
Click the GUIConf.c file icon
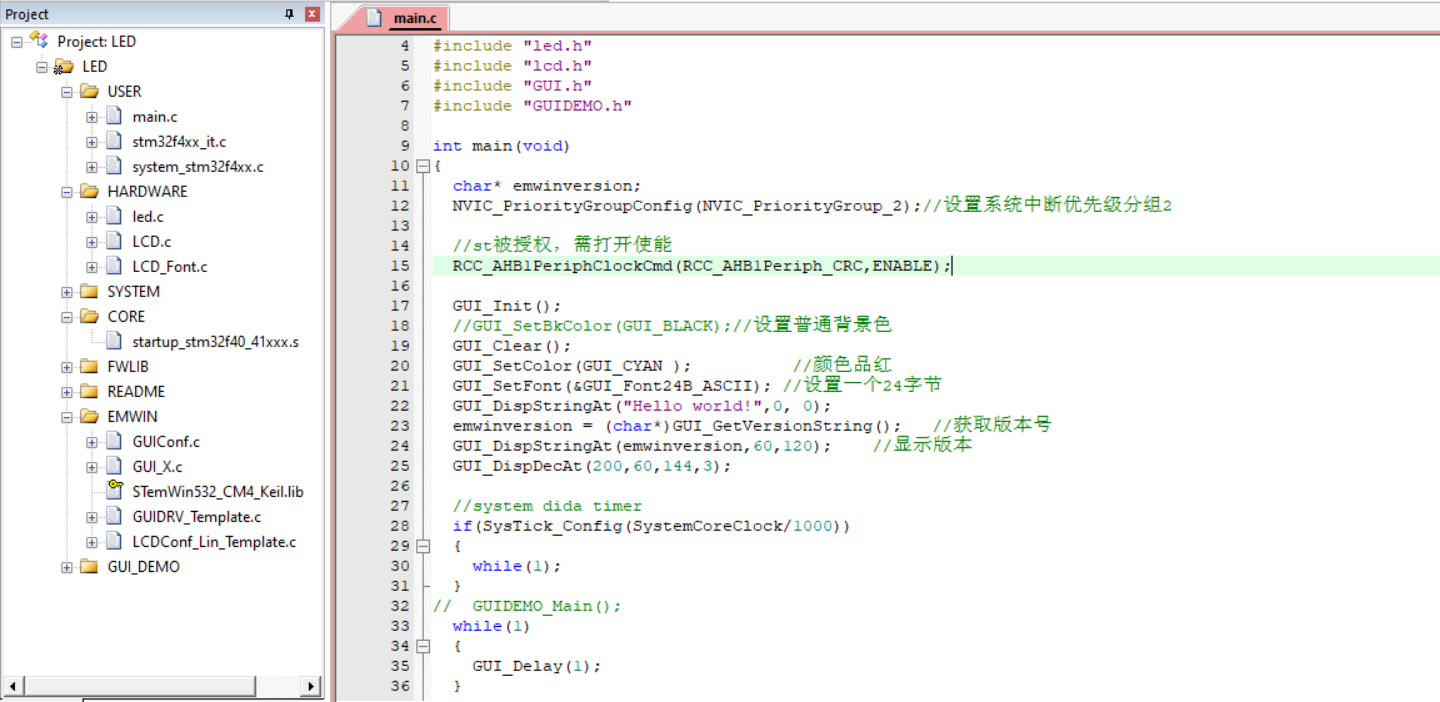pos(114,441)
